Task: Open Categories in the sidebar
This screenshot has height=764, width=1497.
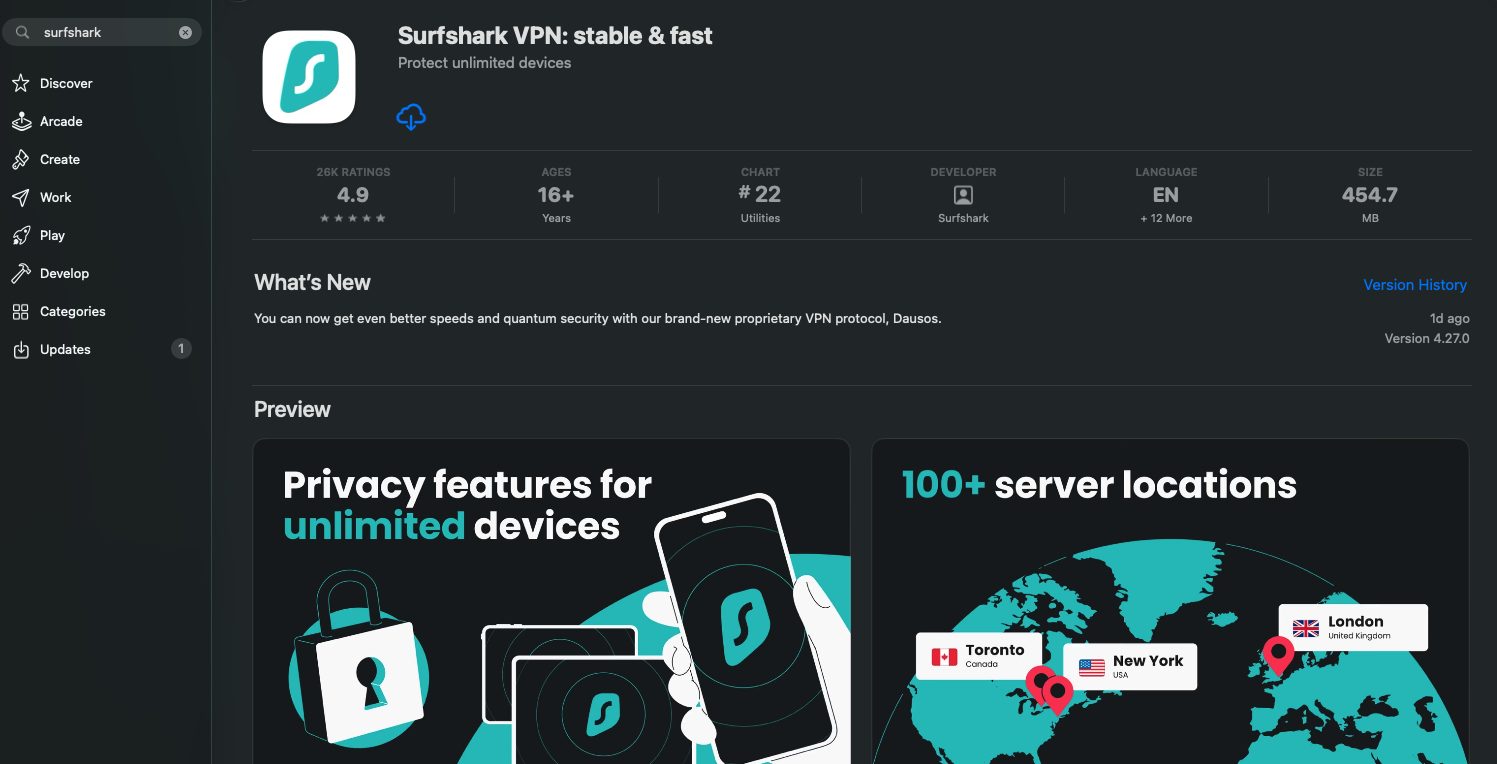Action: [x=72, y=312]
